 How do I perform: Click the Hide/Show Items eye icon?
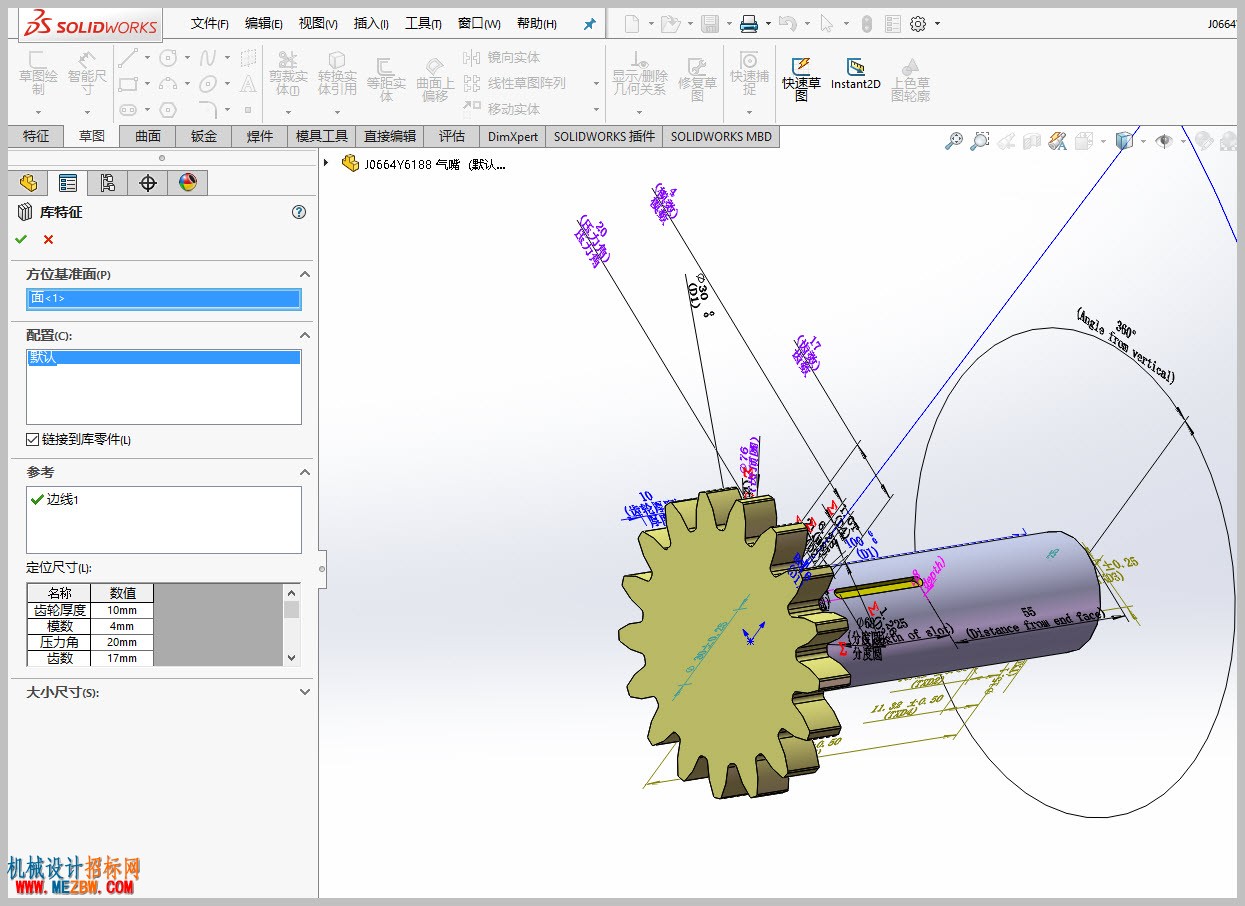1164,142
